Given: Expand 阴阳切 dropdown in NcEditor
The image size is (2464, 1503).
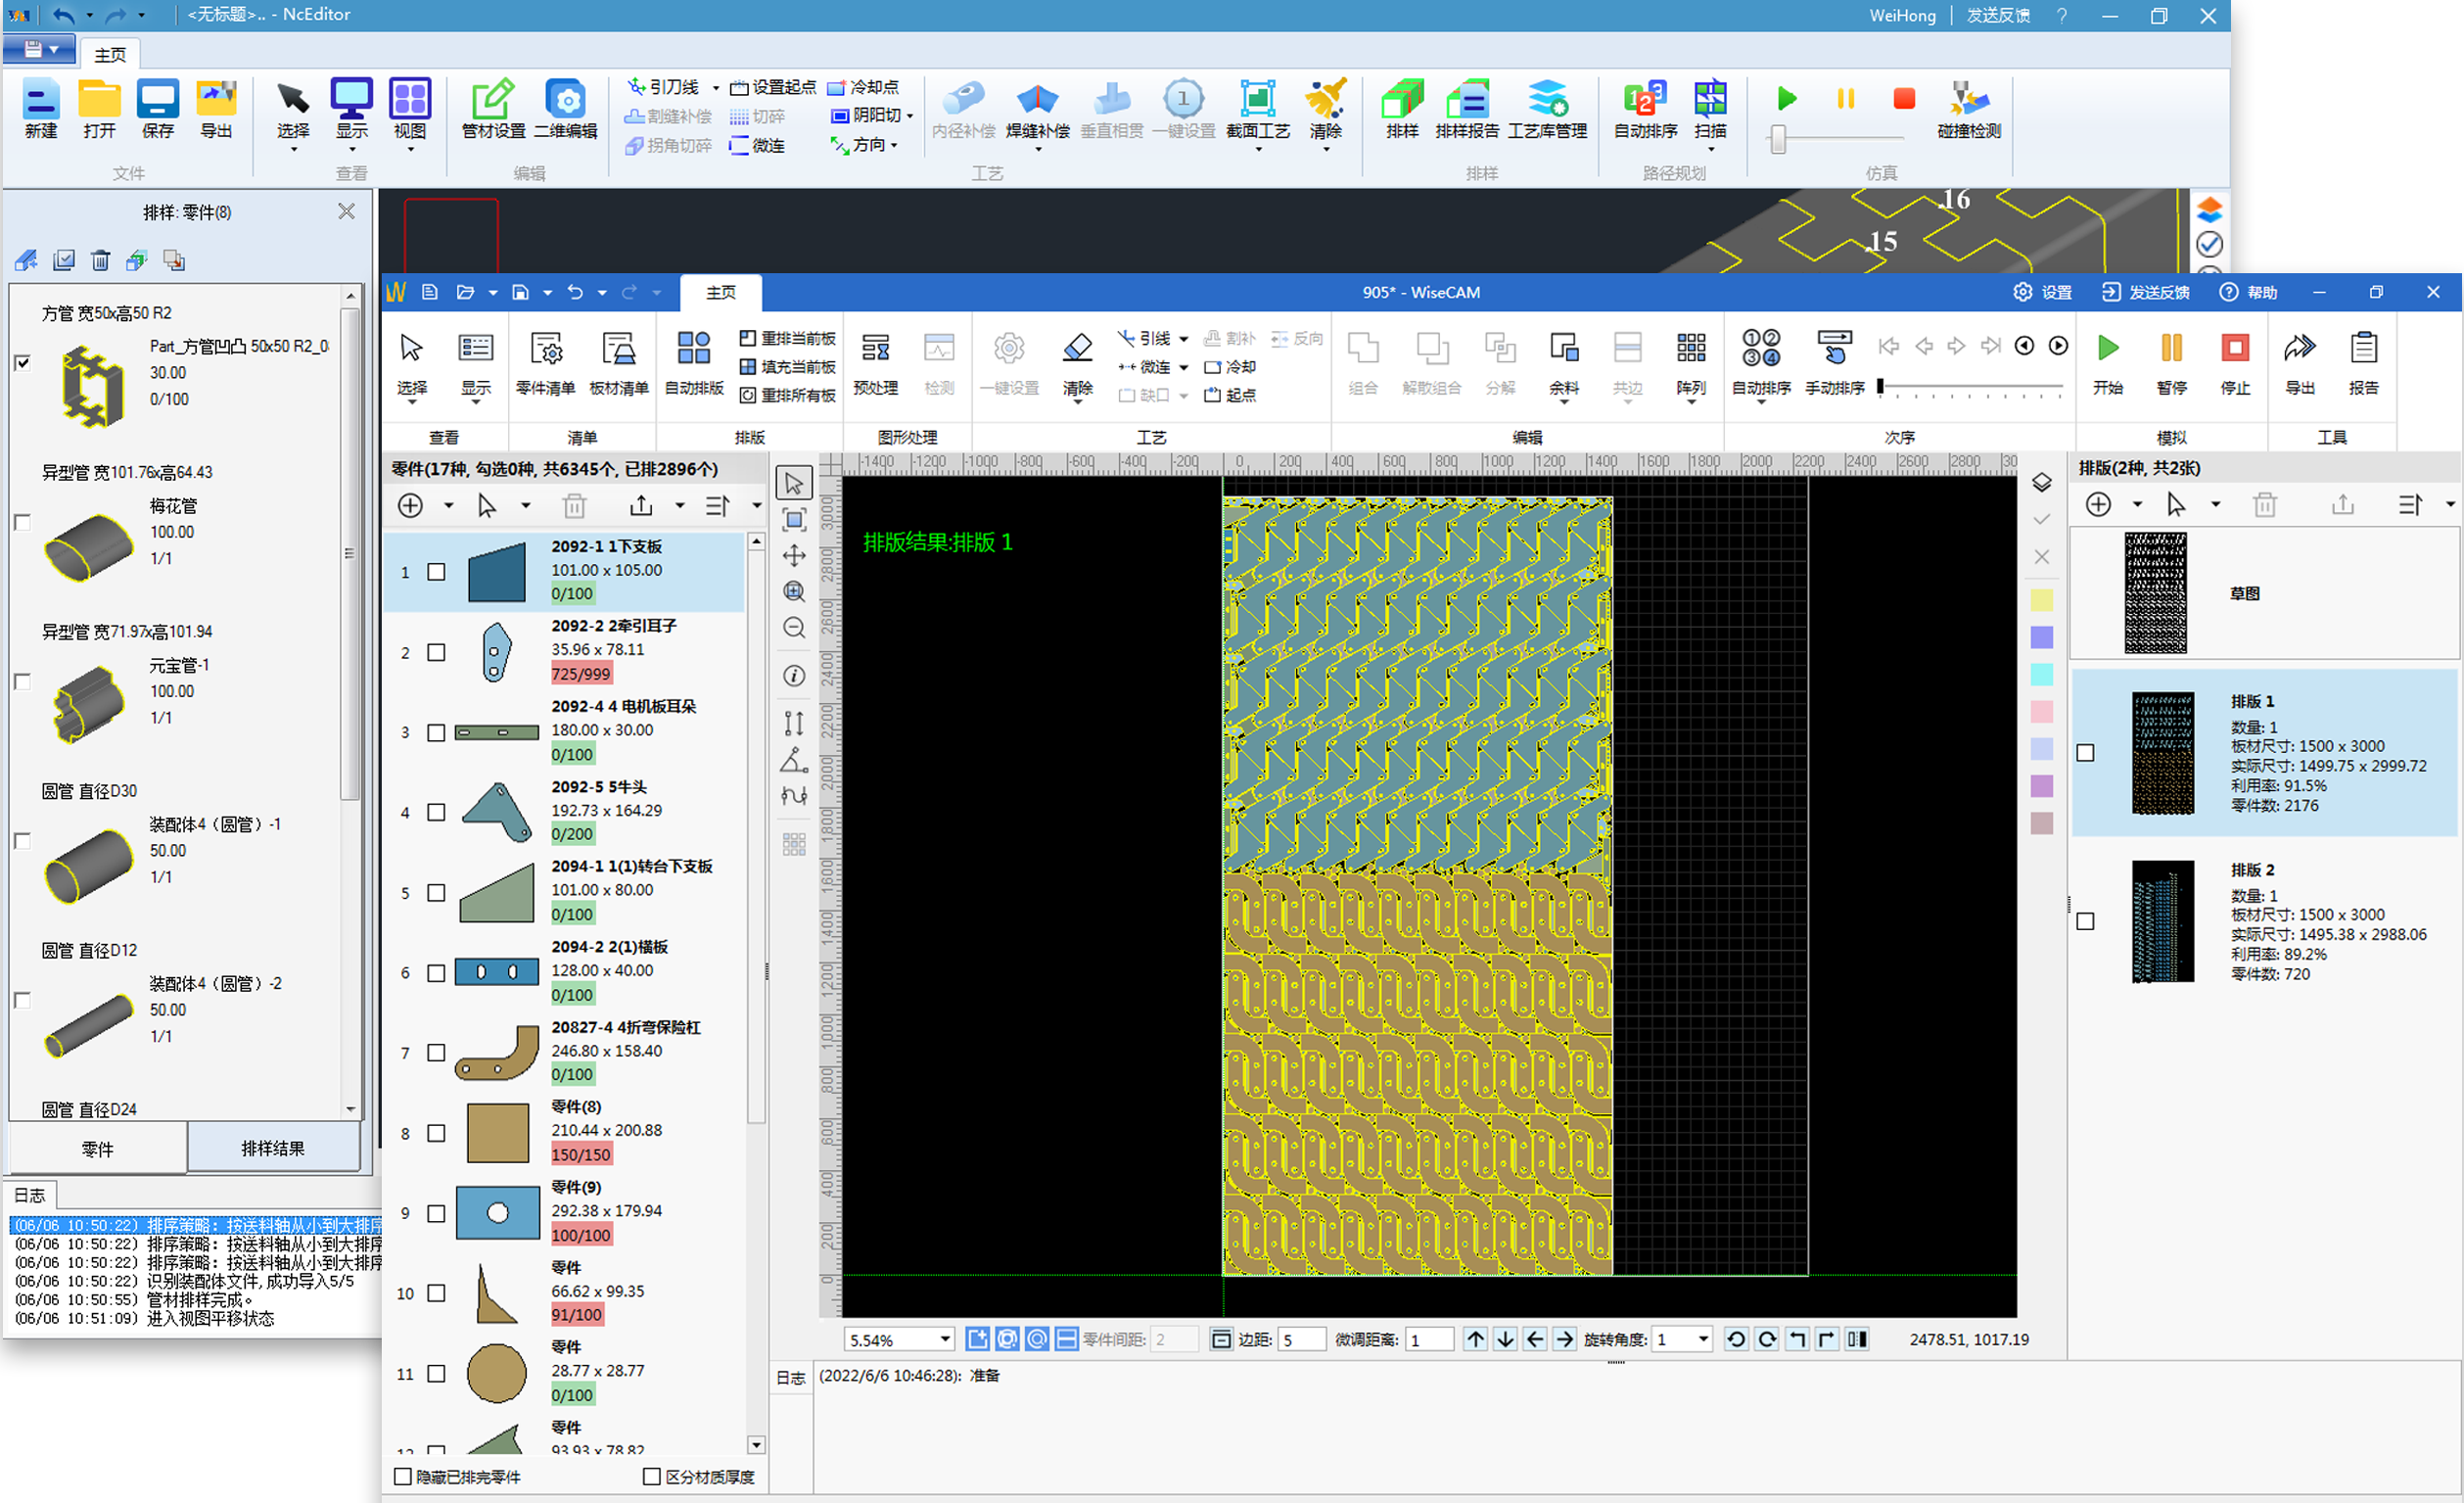Looking at the screenshot, I should 910,116.
